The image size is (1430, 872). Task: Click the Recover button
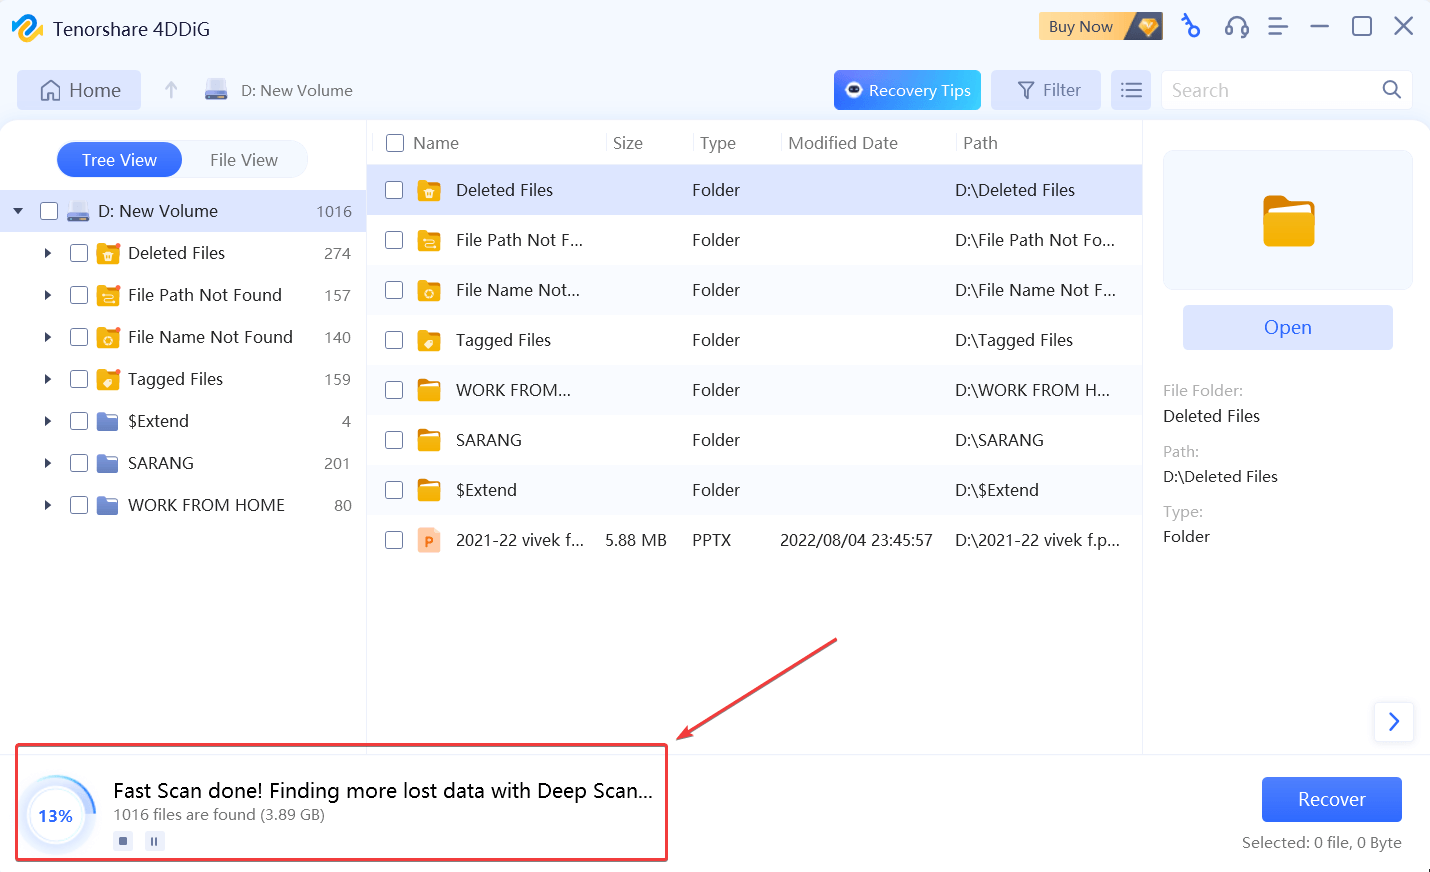click(x=1332, y=799)
